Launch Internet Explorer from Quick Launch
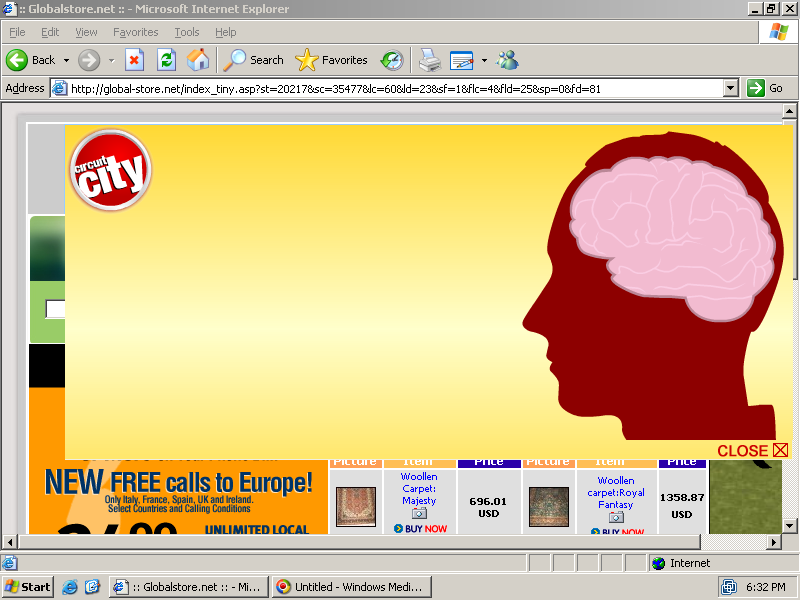 pyautogui.click(x=69, y=587)
